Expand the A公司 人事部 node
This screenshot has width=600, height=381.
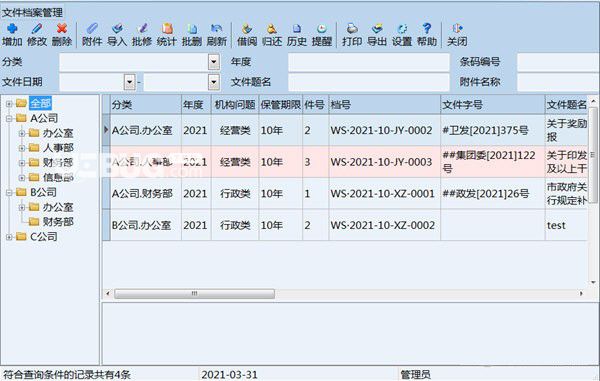coord(22,148)
